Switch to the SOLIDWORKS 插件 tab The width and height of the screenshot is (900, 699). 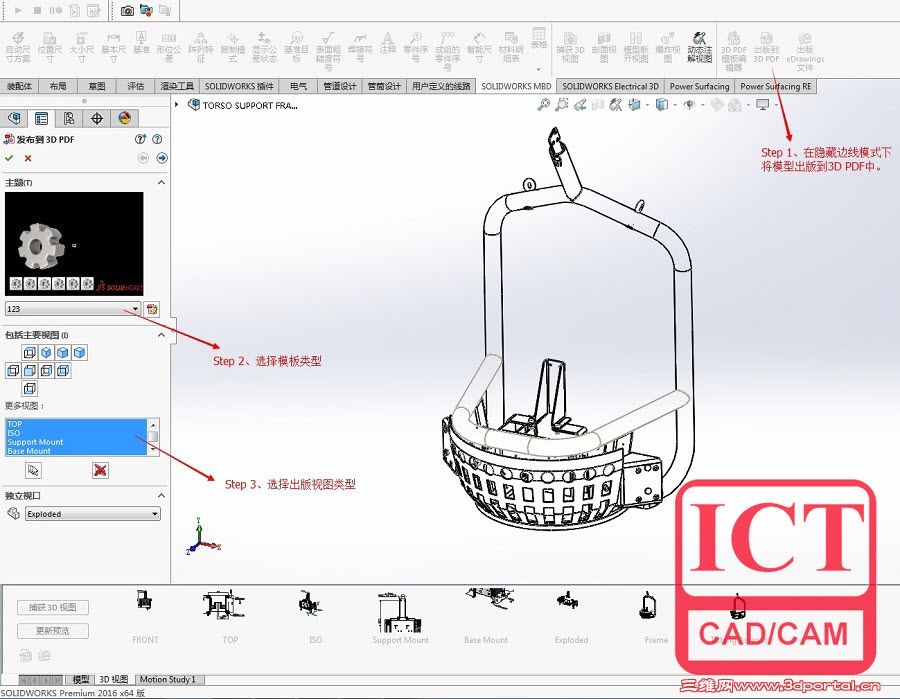pos(239,86)
